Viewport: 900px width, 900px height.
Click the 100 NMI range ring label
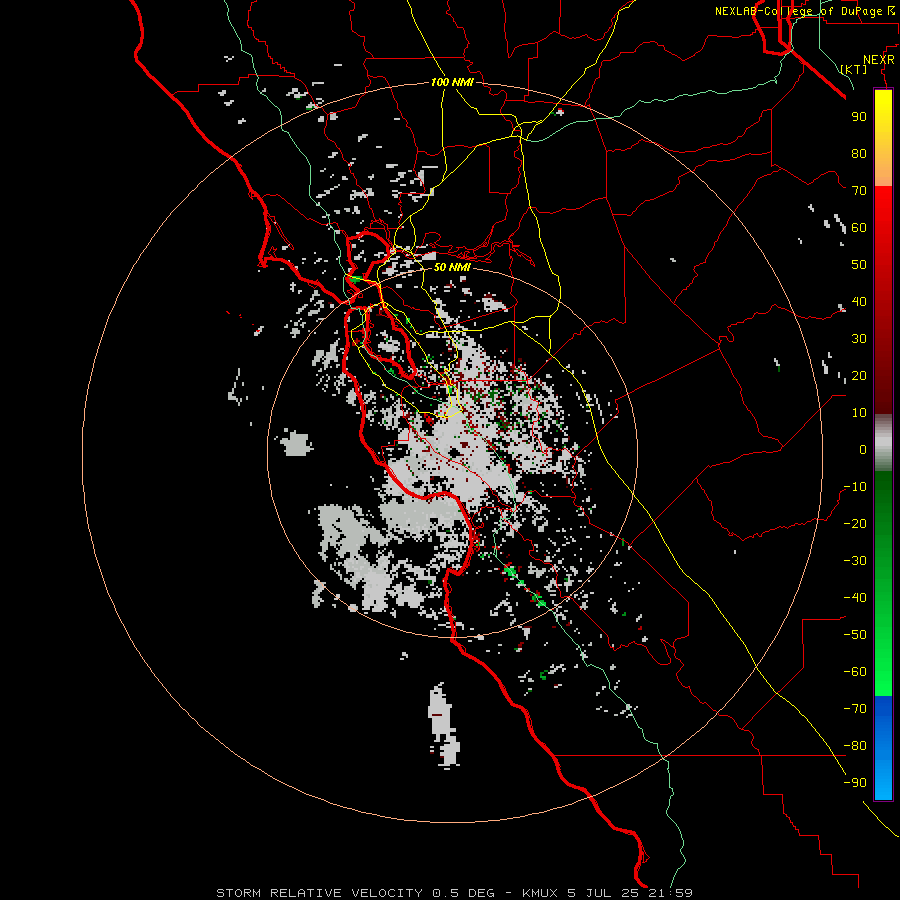pos(452,82)
